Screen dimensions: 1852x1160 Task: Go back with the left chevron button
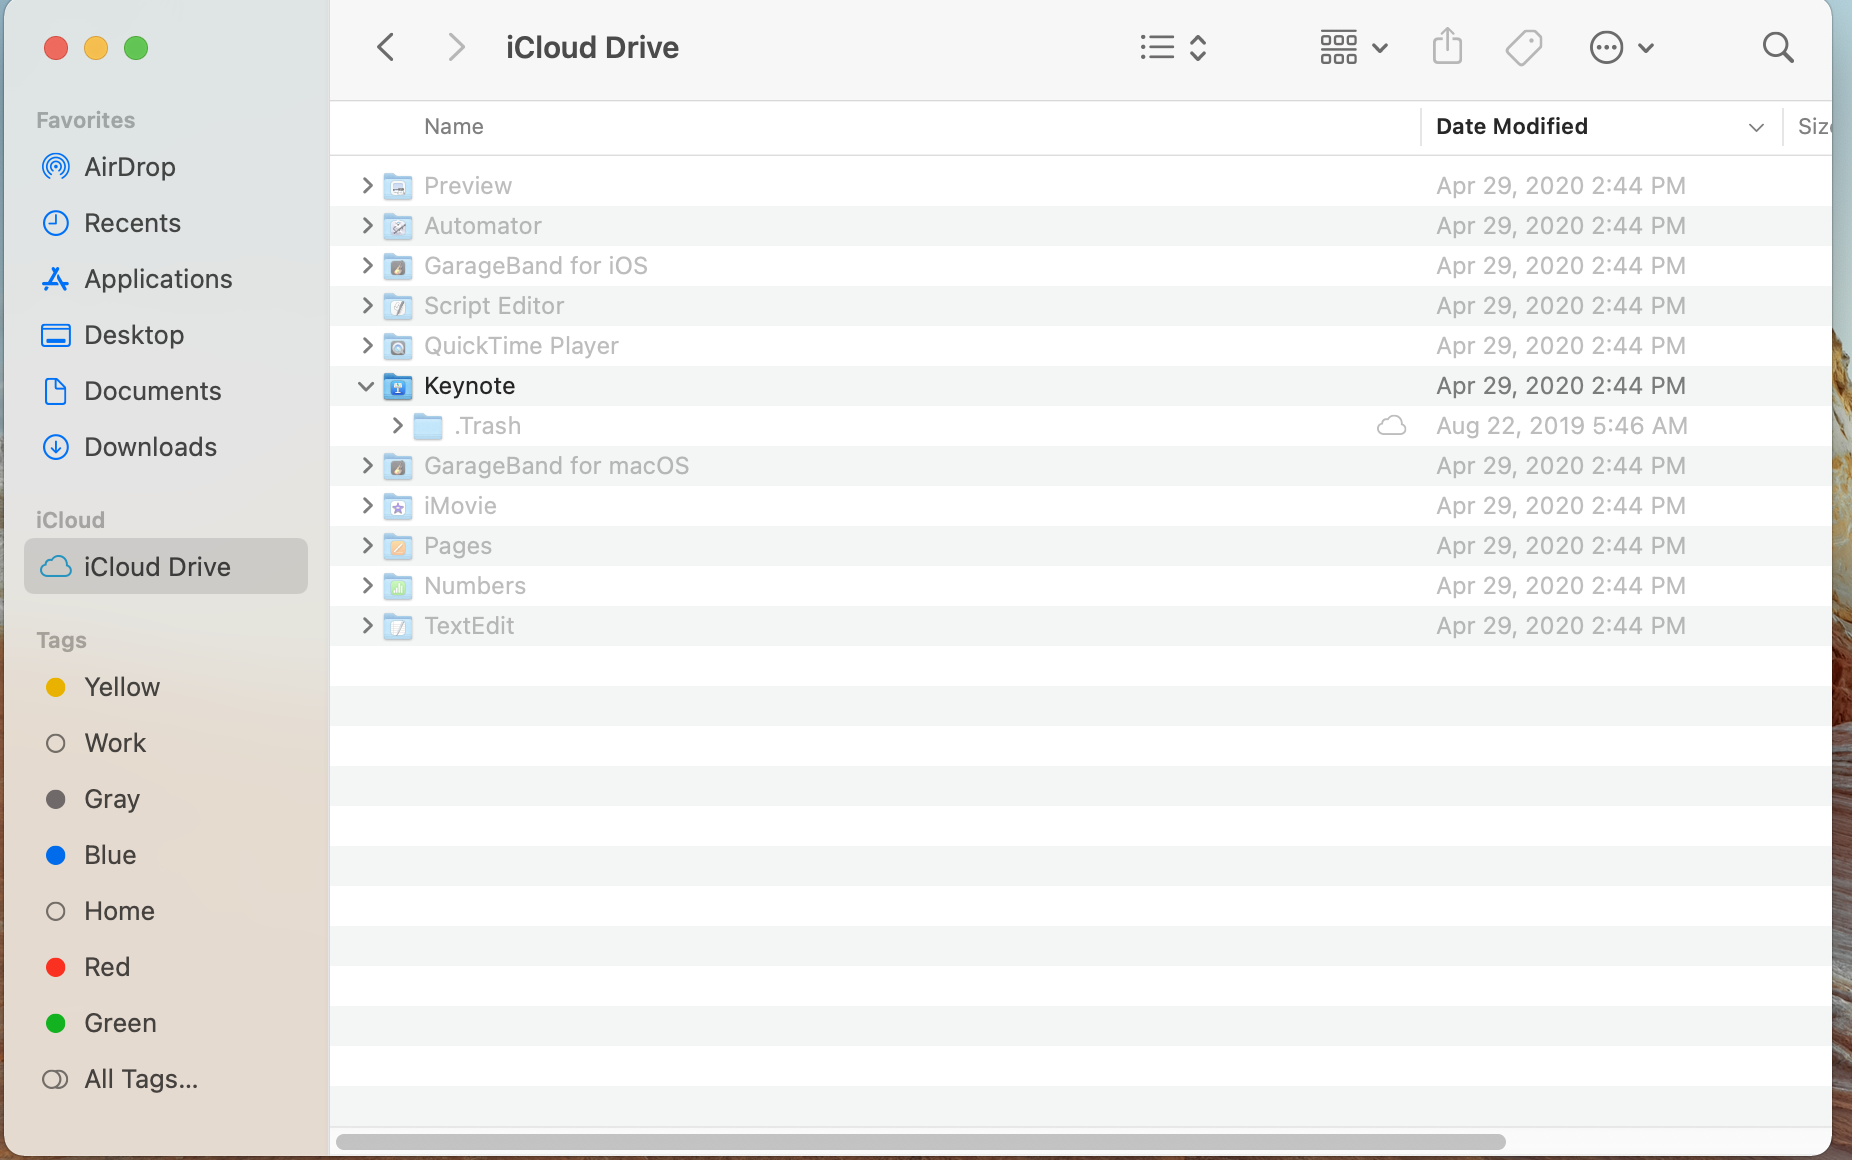tap(386, 47)
